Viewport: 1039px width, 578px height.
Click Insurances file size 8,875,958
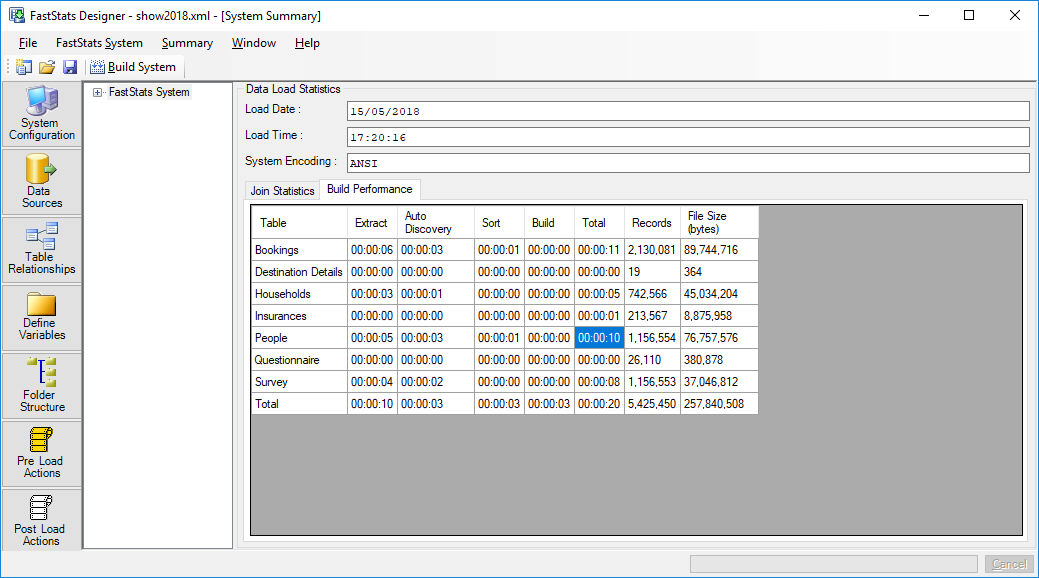[x=719, y=316]
